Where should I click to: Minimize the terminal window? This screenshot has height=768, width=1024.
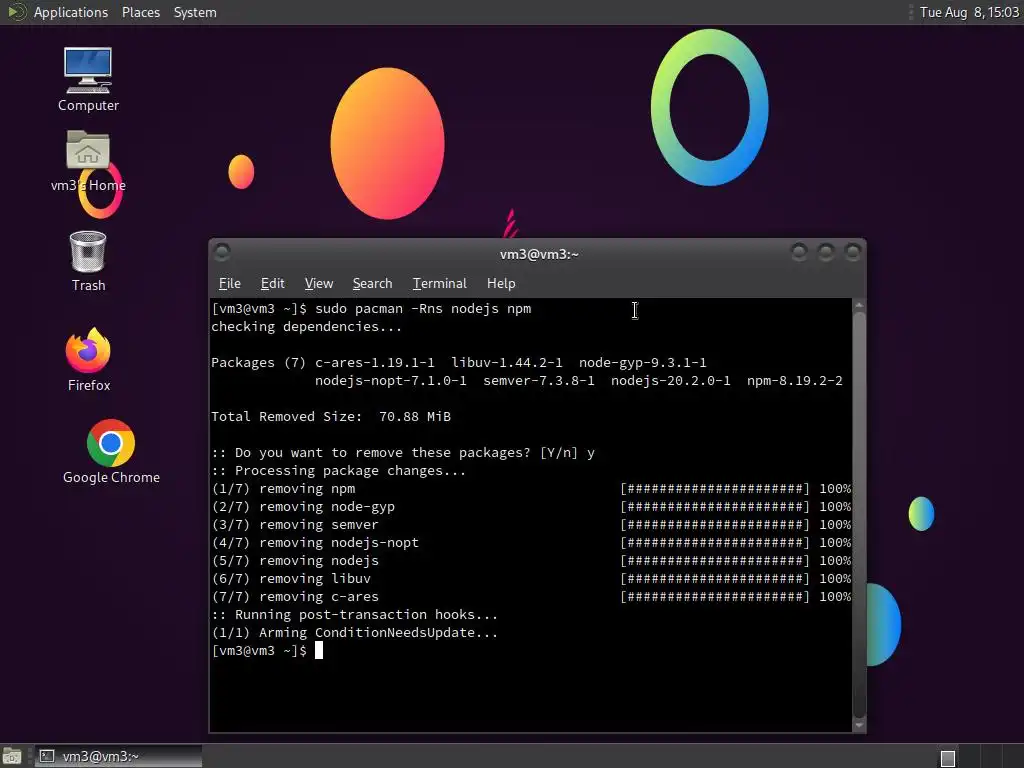pos(799,251)
